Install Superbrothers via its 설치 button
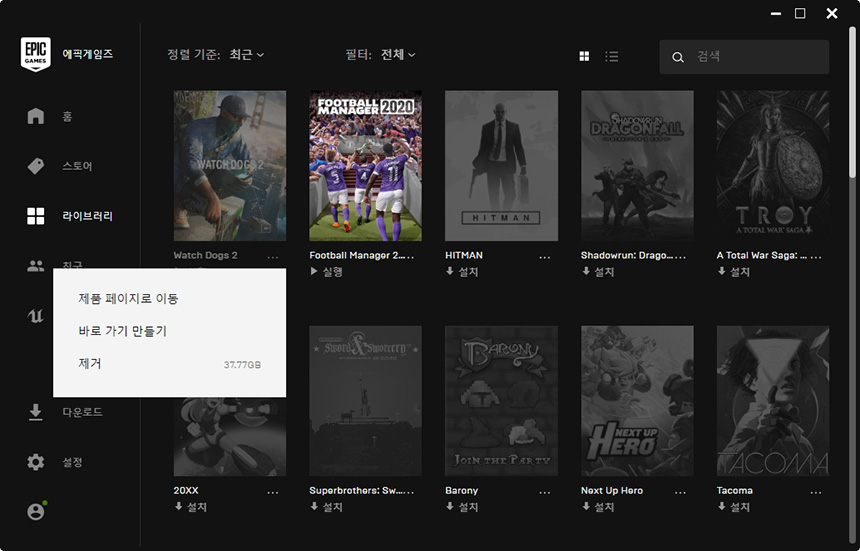Image resolution: width=860 pixels, height=551 pixels. point(326,507)
